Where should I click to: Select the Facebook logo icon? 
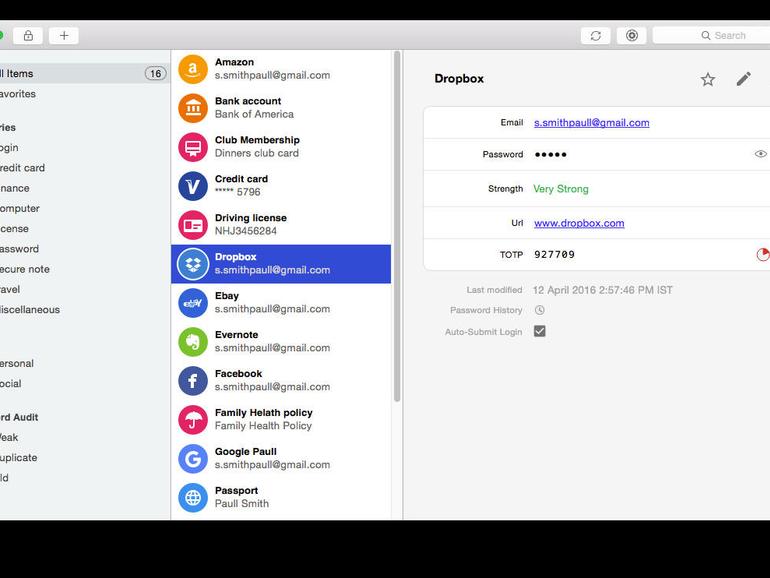(x=193, y=381)
